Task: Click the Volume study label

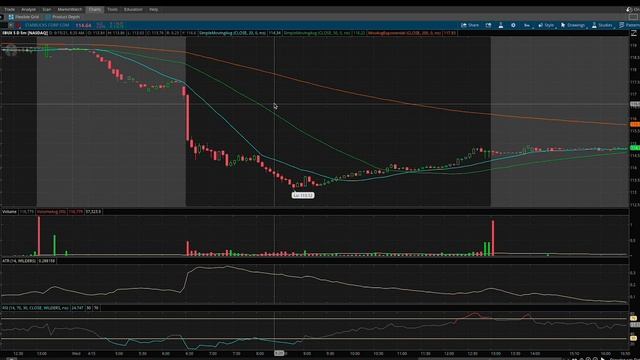Action: point(9,212)
